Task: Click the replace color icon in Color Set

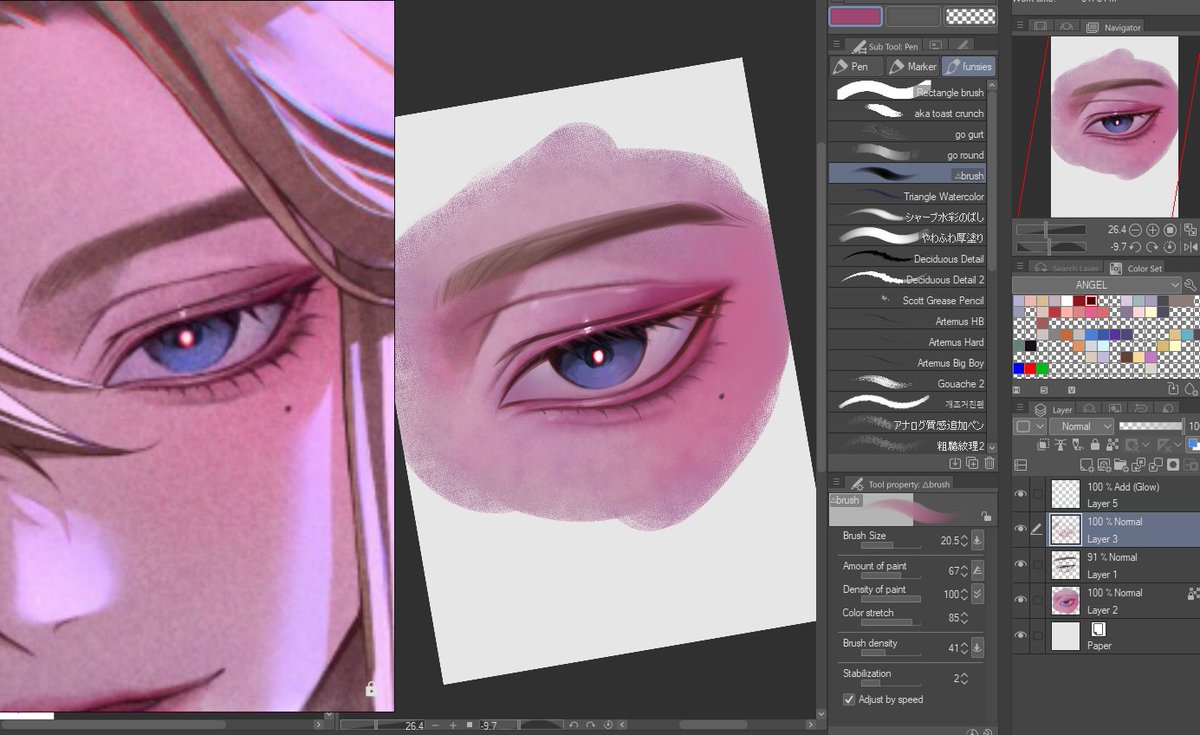Action: tap(1174, 389)
